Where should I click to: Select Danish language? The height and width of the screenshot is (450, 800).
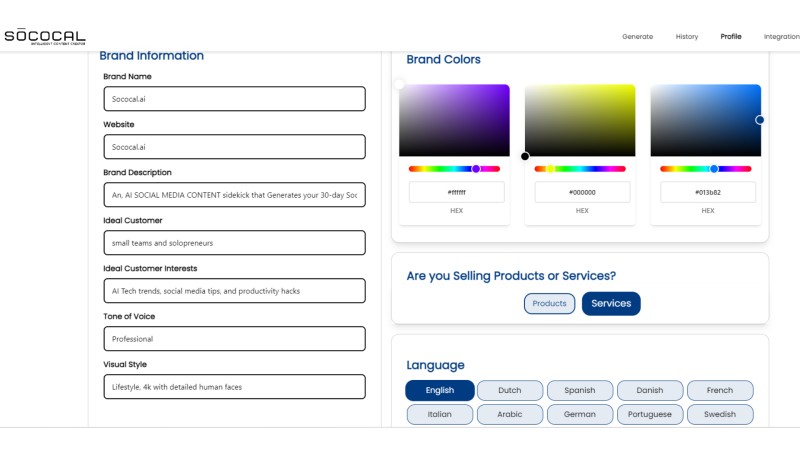(x=649, y=390)
